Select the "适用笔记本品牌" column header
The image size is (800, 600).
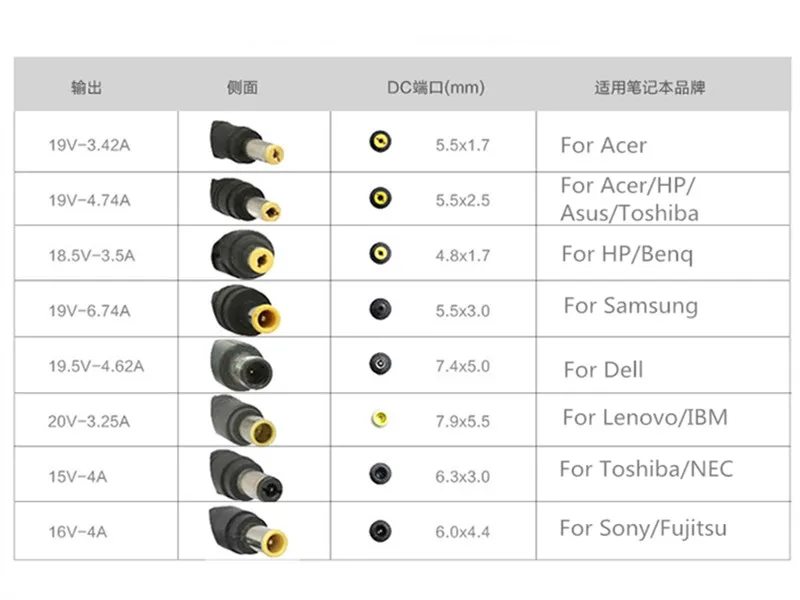pos(649,87)
